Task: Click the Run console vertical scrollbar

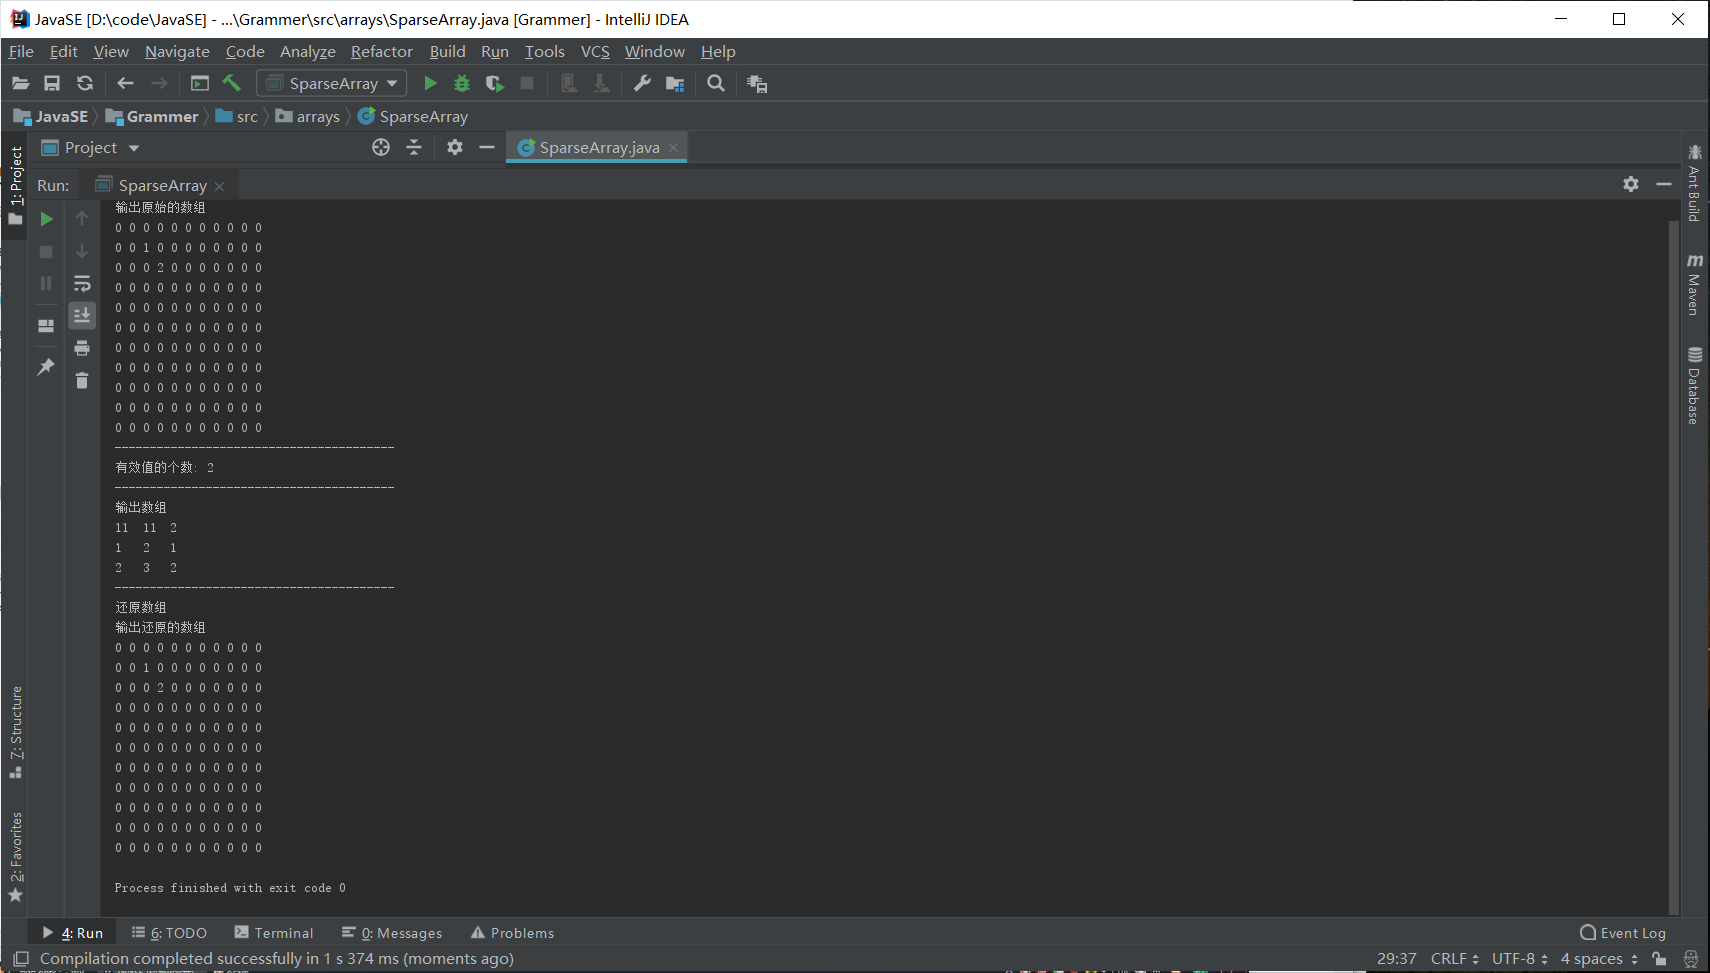Action: (1674, 567)
